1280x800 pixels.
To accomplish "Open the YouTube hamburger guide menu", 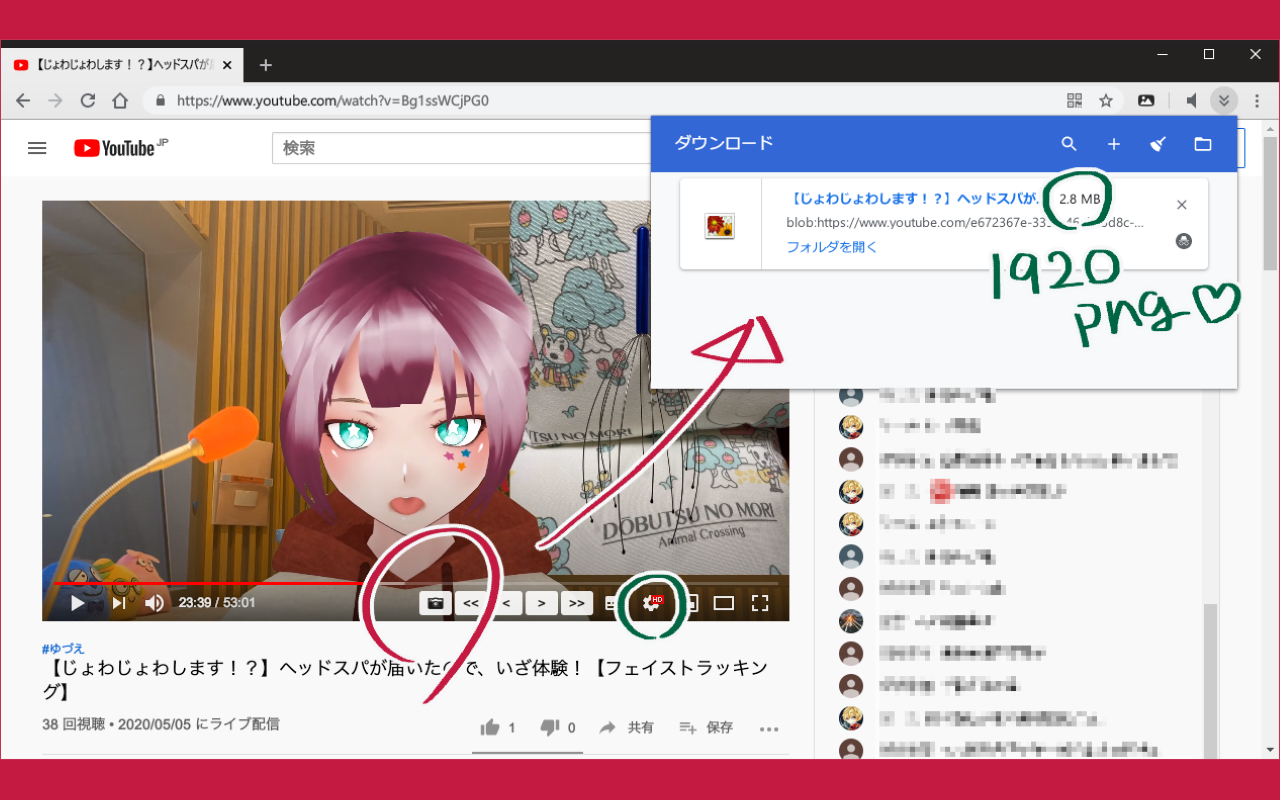I will 37,148.
